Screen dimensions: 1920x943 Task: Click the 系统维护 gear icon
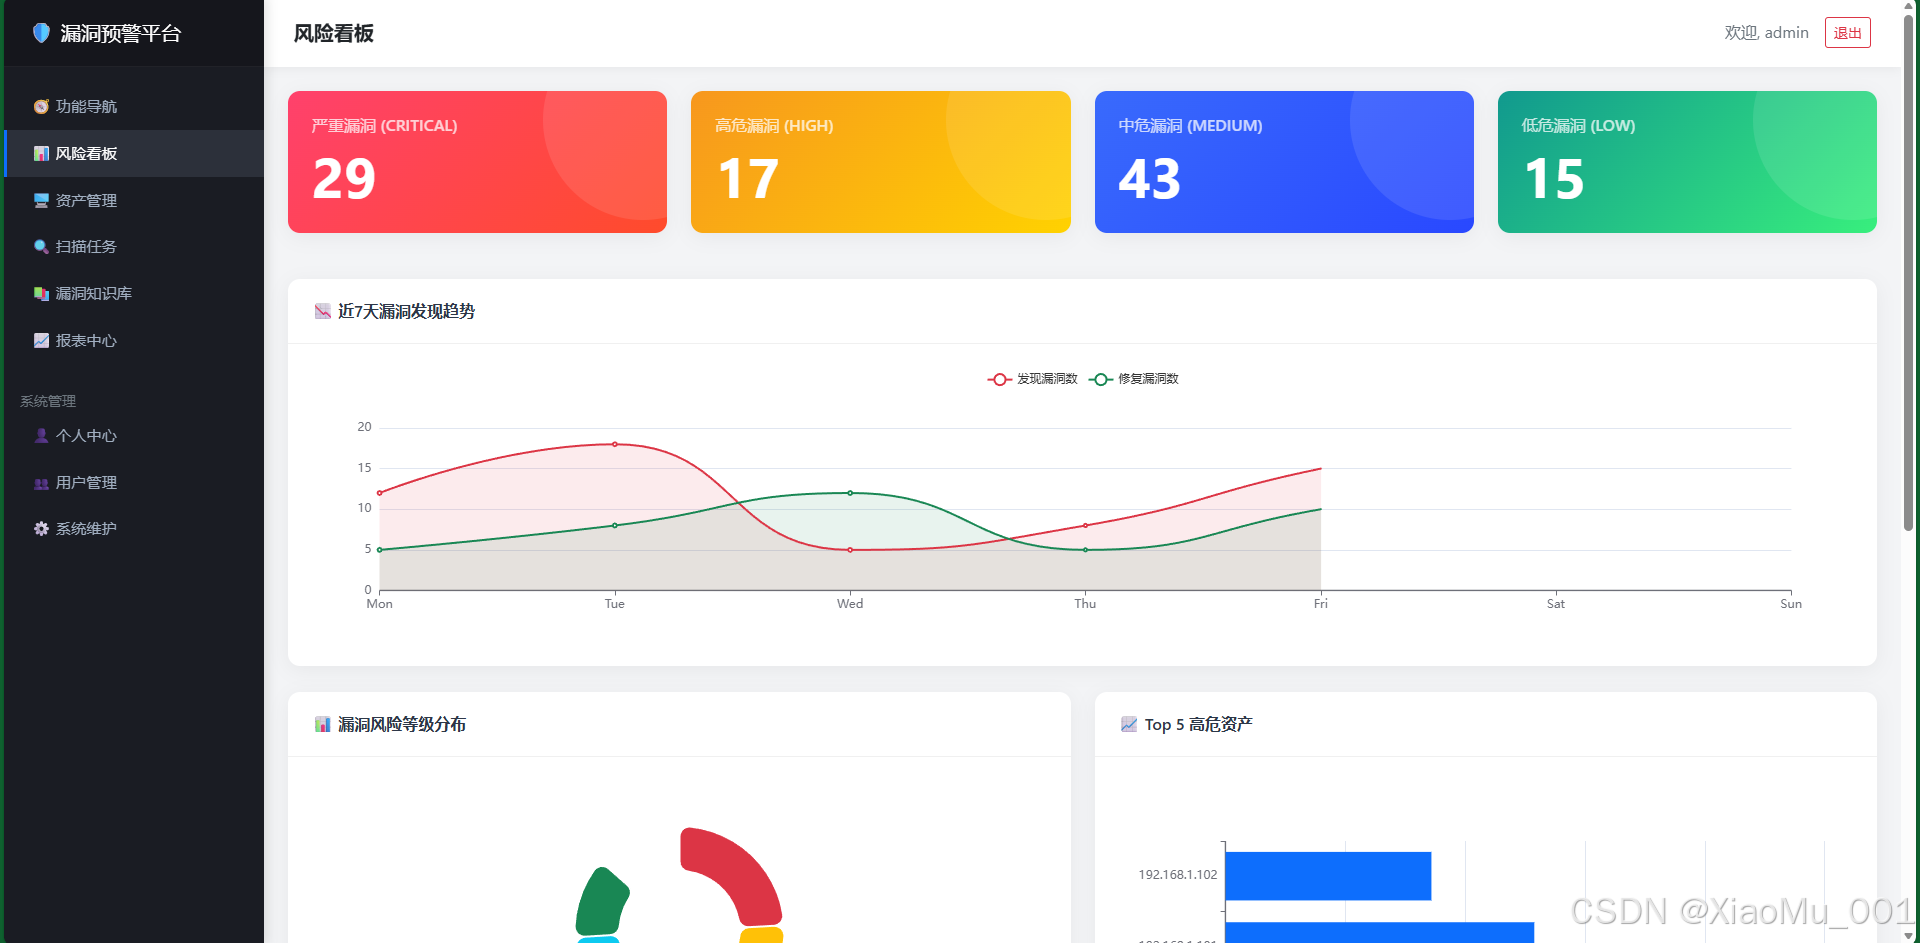pyautogui.click(x=41, y=528)
